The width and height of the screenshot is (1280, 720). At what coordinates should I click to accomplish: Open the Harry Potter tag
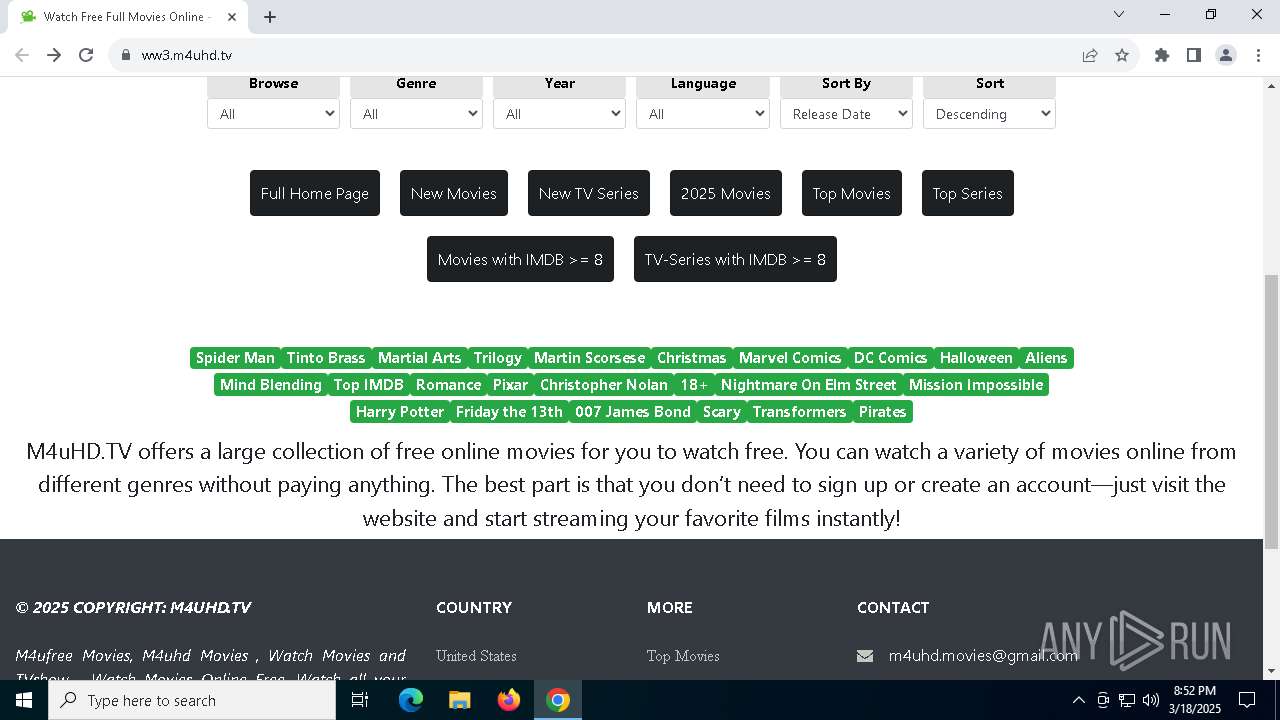tap(400, 412)
